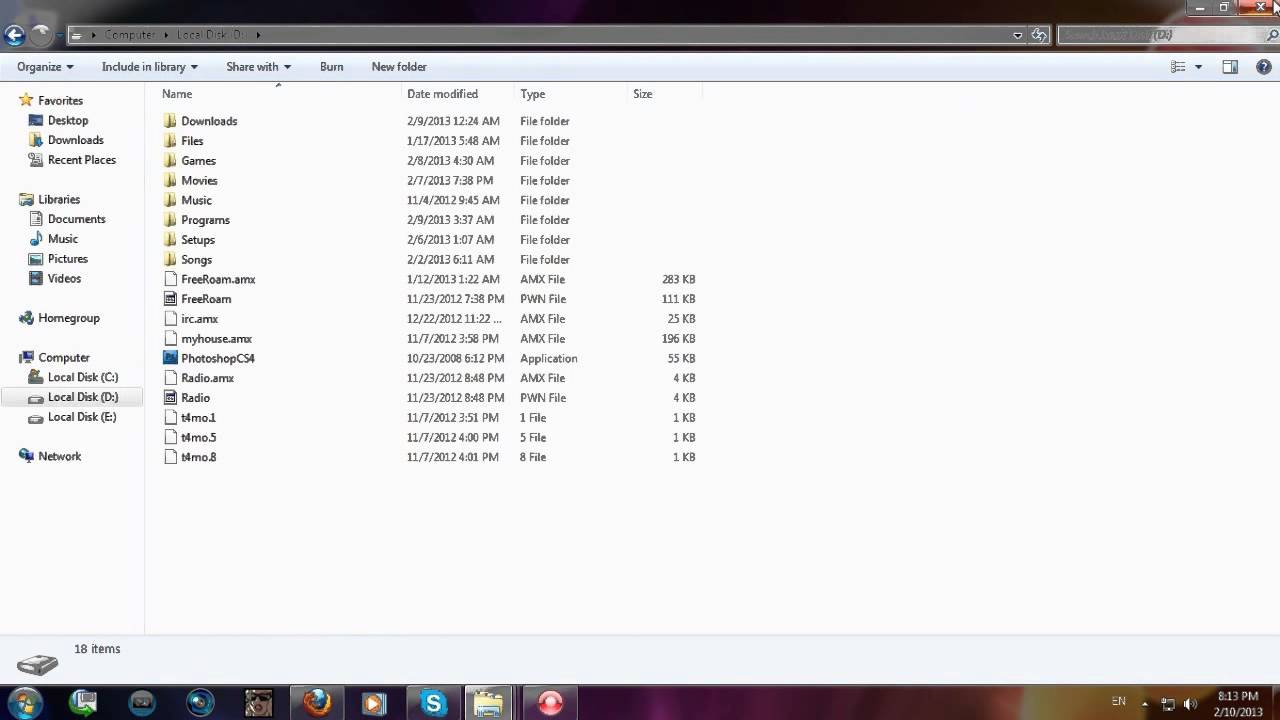
Task: Select the Music folder icon in file list
Action: 170,200
